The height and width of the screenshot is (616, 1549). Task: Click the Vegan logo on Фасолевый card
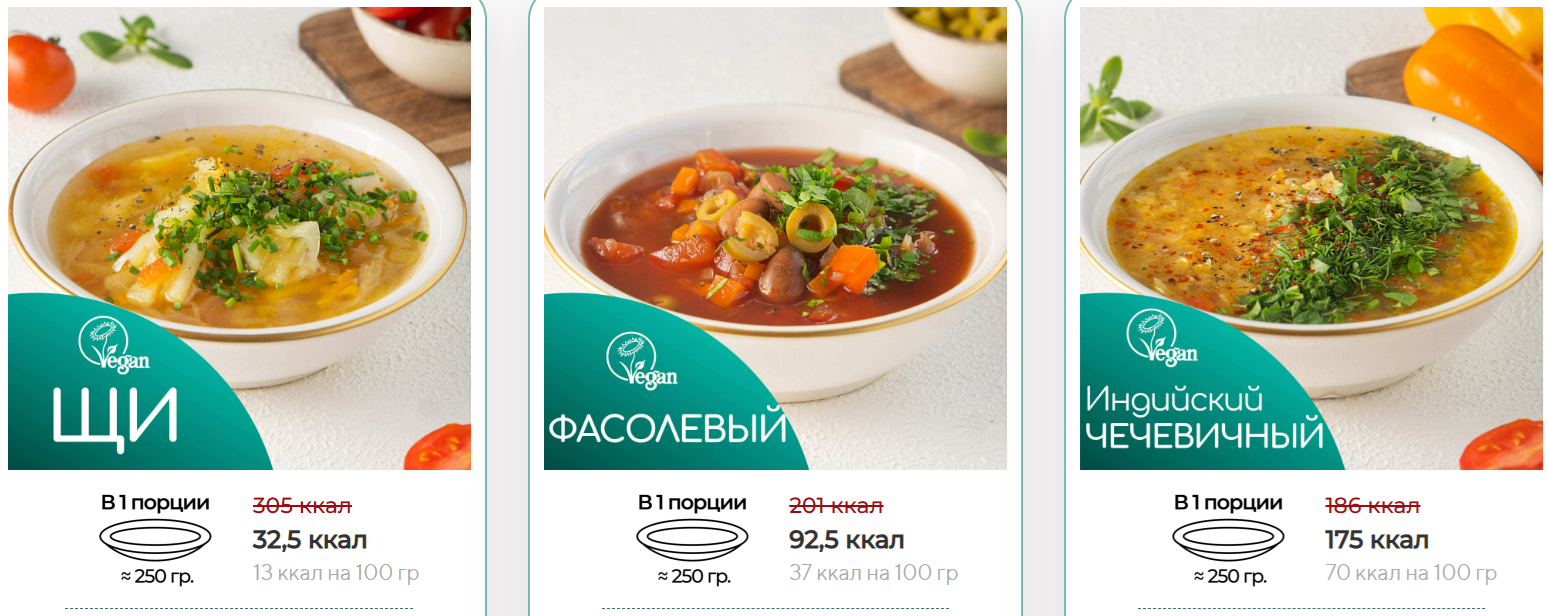[x=641, y=360]
